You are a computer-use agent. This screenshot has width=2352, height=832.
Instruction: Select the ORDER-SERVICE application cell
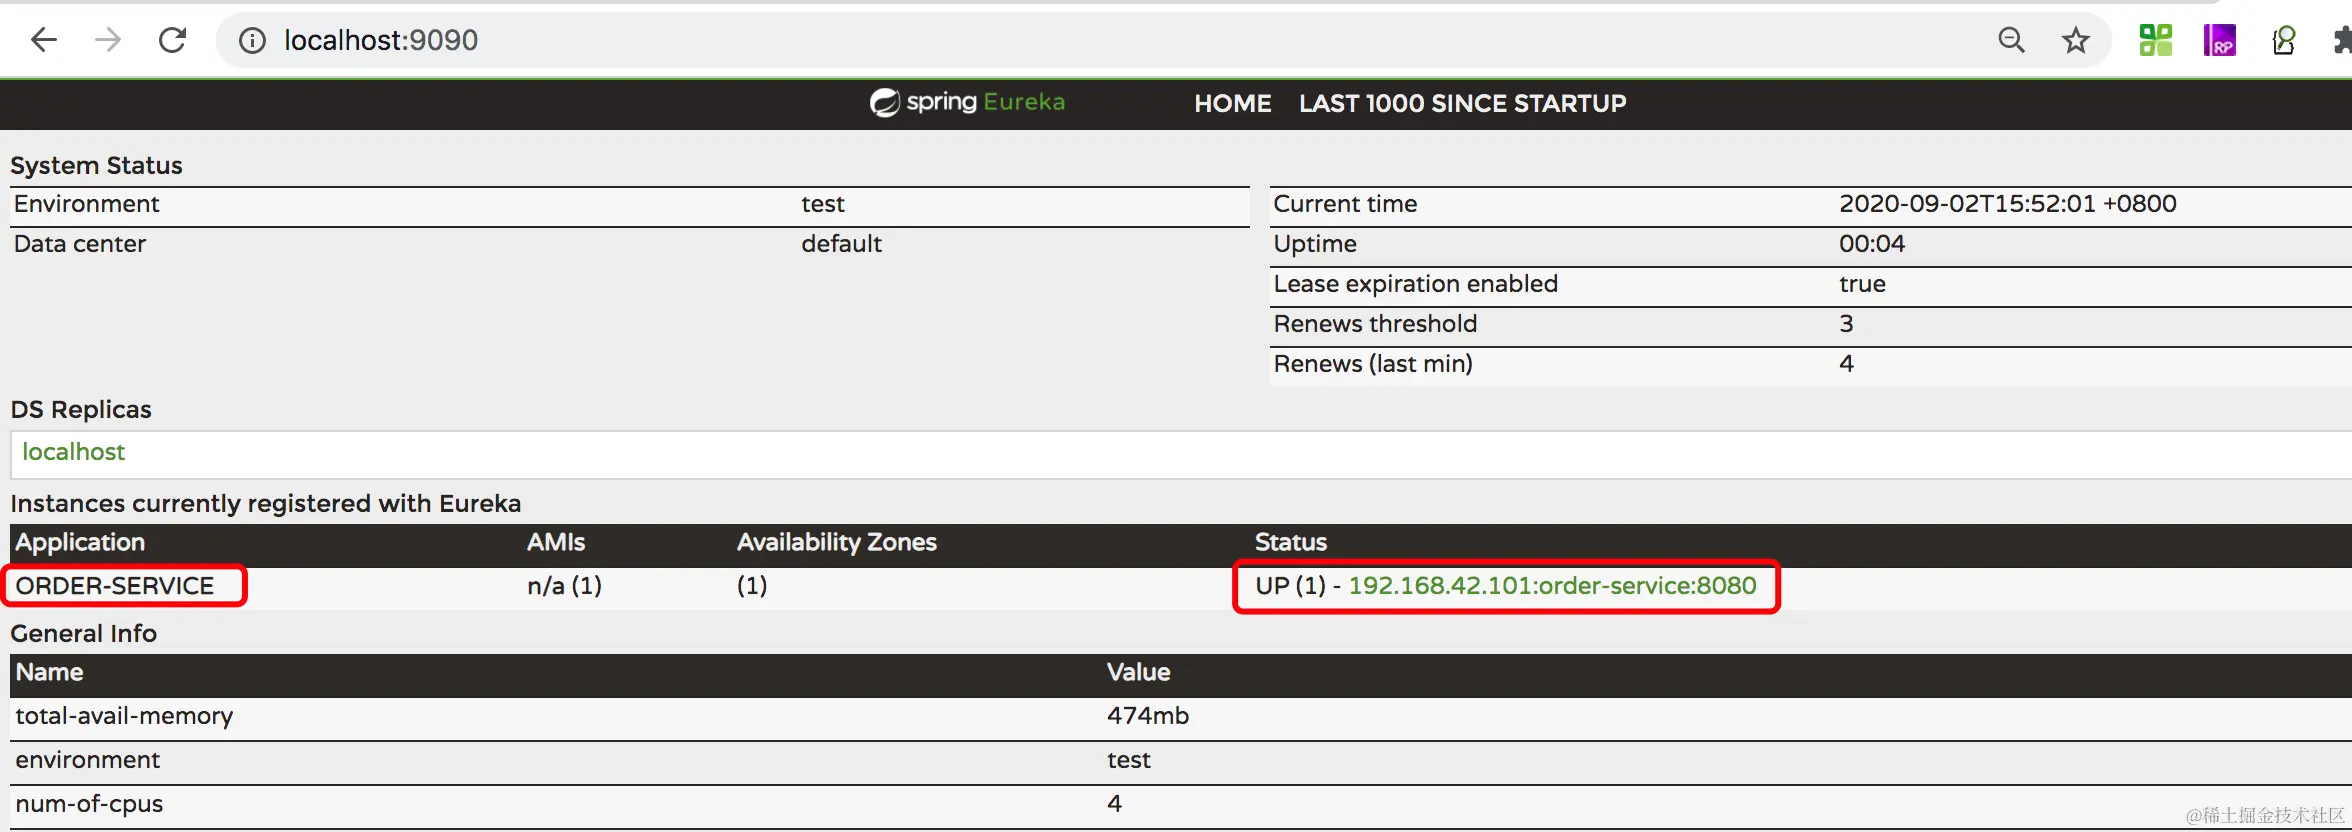point(115,586)
